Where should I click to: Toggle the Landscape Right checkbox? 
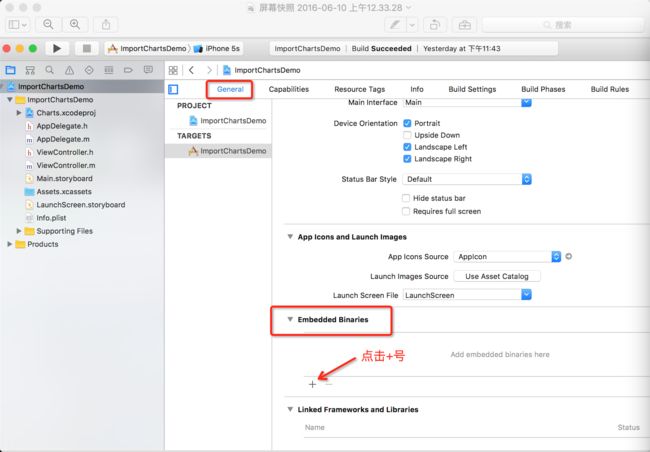point(407,159)
